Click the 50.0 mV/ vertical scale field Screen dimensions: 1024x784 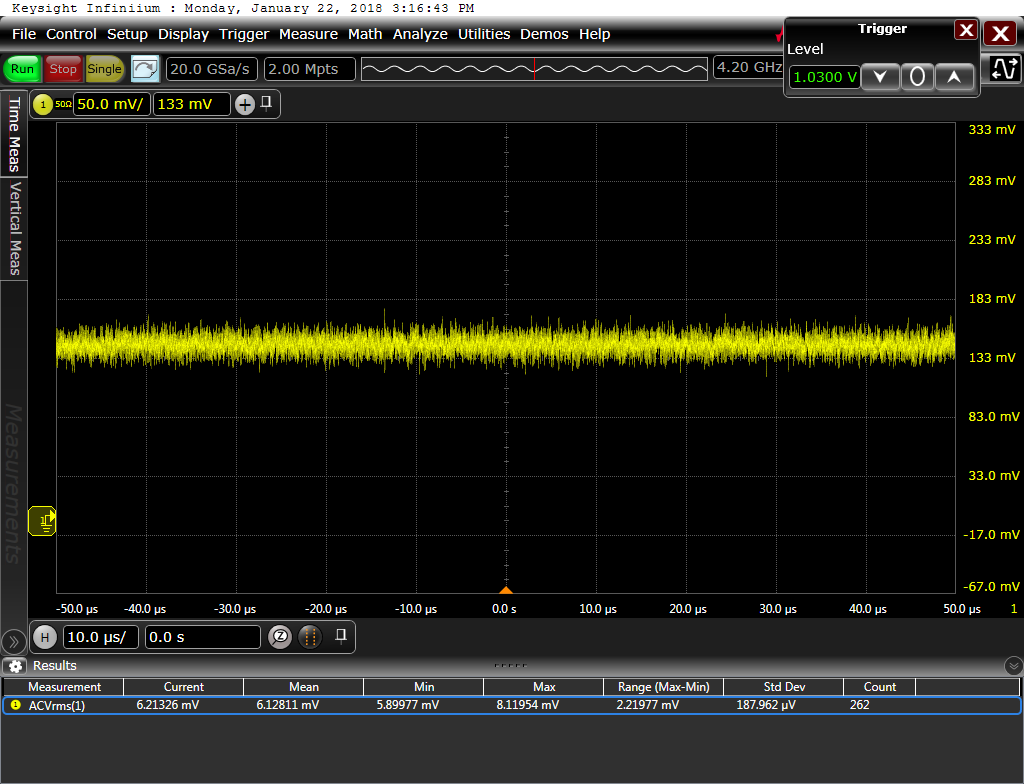coord(111,104)
